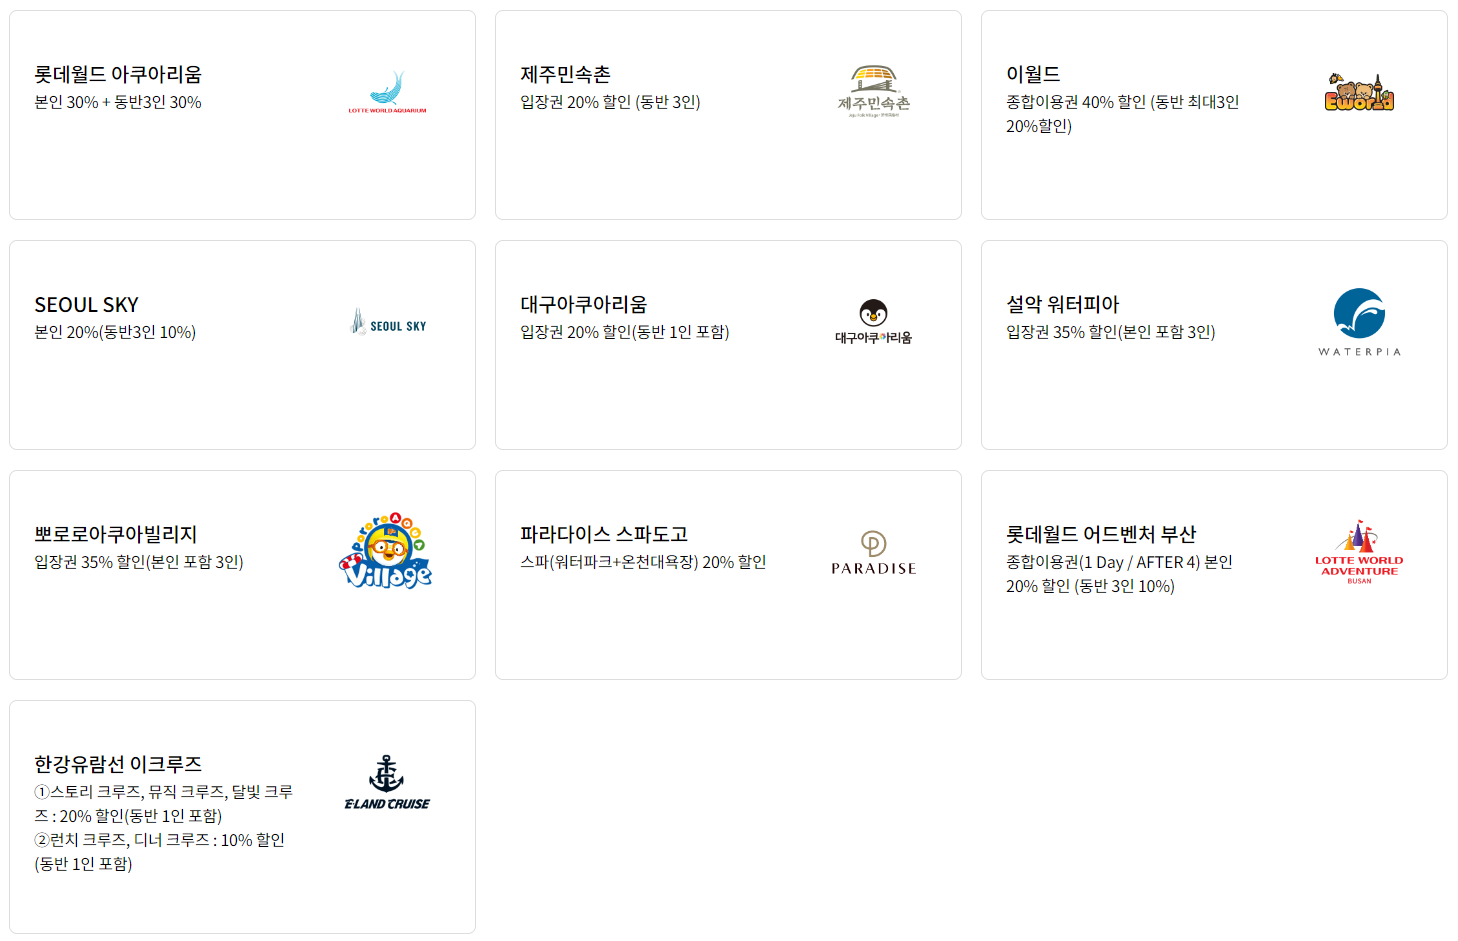Click the Pororo Village logo

click(x=387, y=551)
